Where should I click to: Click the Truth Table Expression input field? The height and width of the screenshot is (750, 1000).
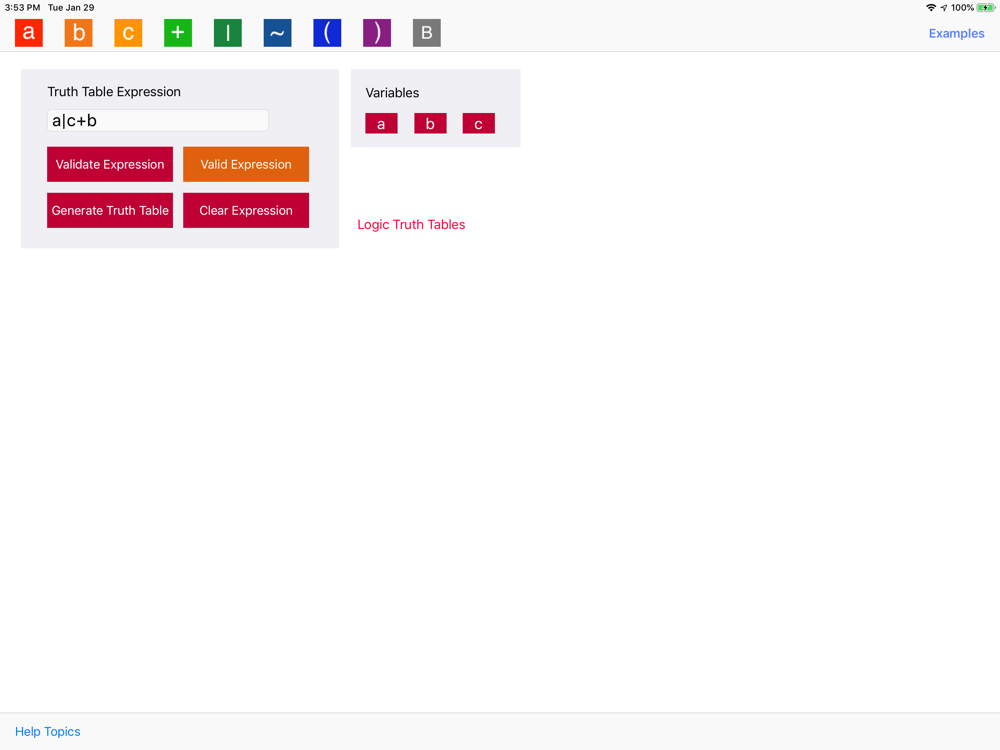(158, 121)
